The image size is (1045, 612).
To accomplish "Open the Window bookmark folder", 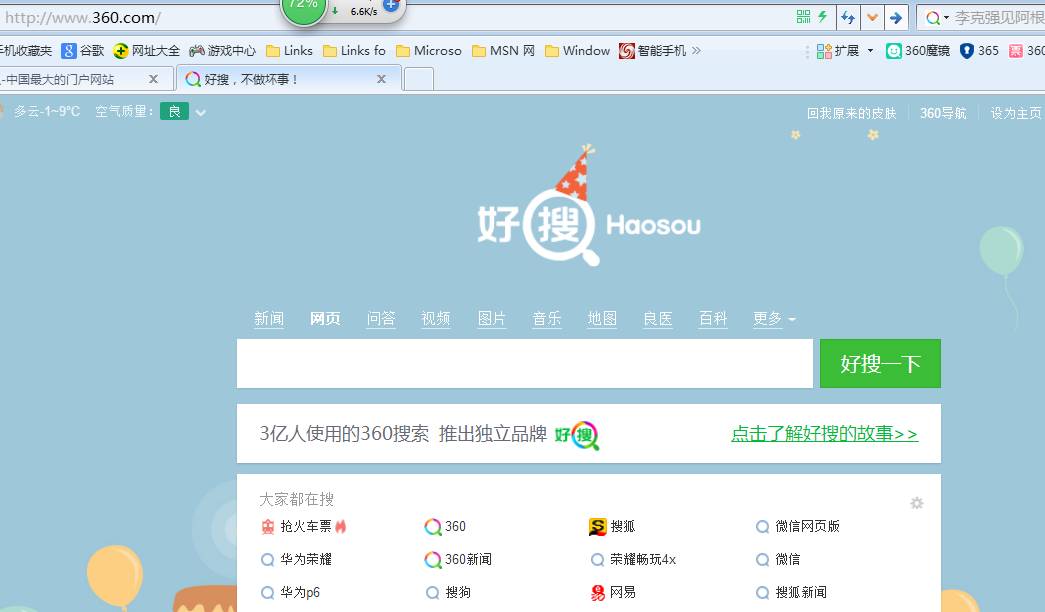I will [x=577, y=51].
